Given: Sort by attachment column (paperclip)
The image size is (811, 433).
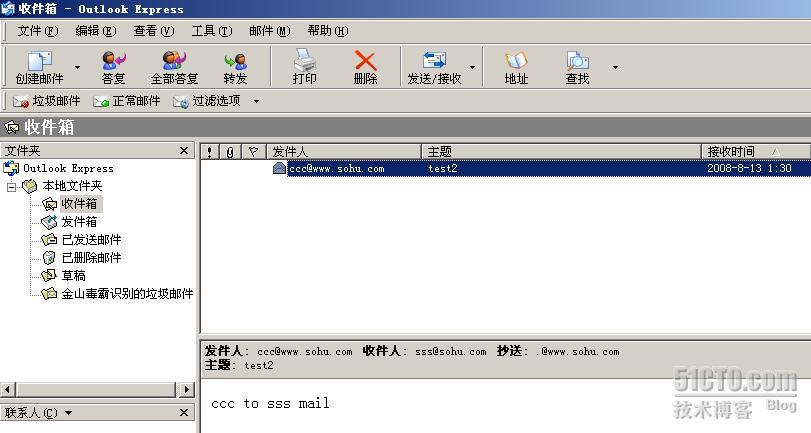Looking at the screenshot, I should (x=230, y=152).
